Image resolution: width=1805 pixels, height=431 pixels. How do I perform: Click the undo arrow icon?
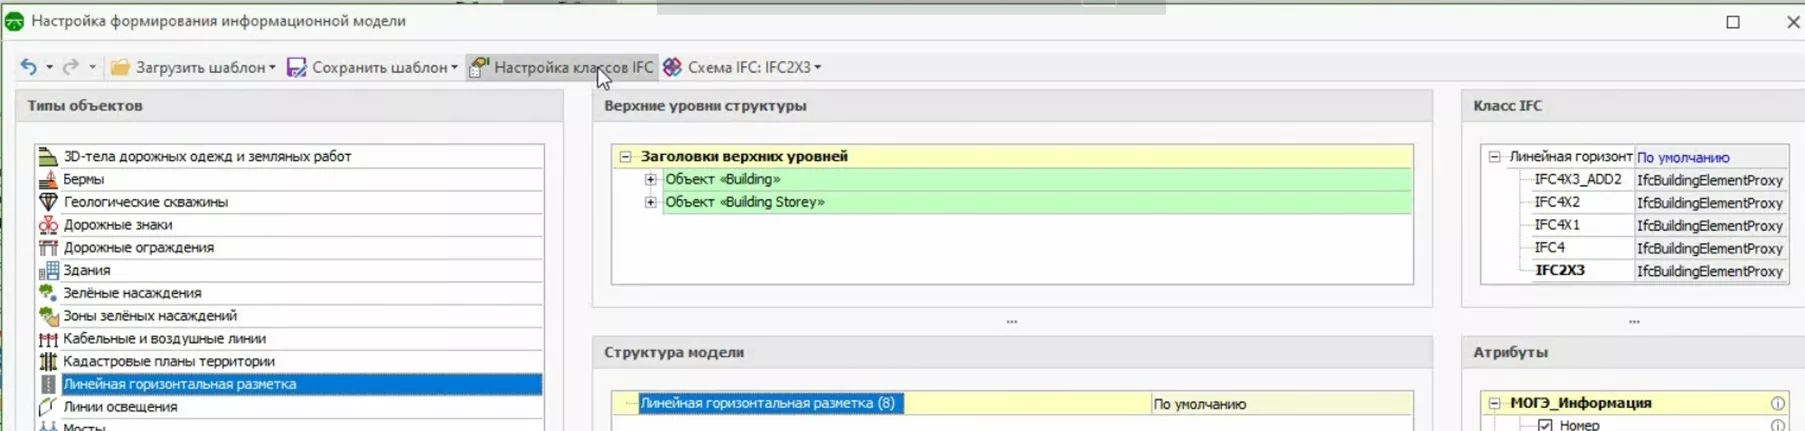click(x=28, y=67)
